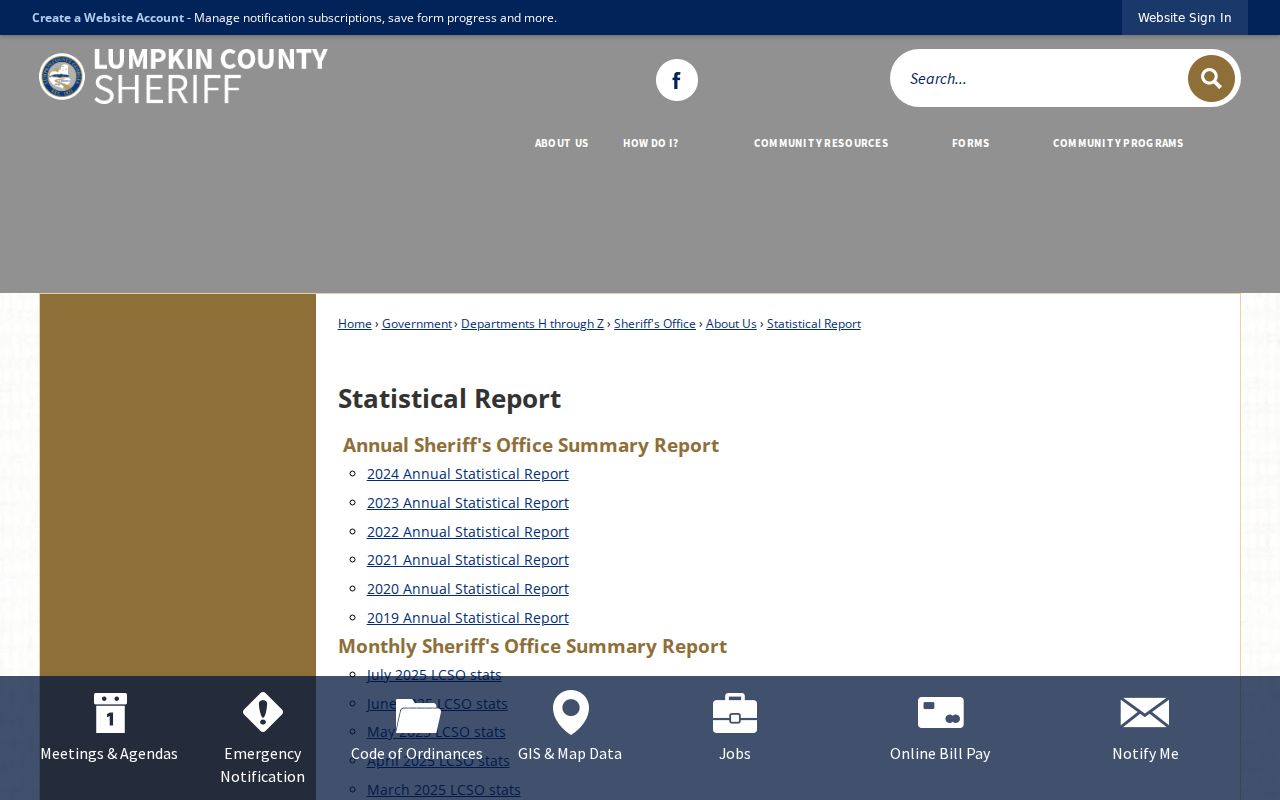
Task: Go to Home breadcrumb
Action: [x=355, y=323]
